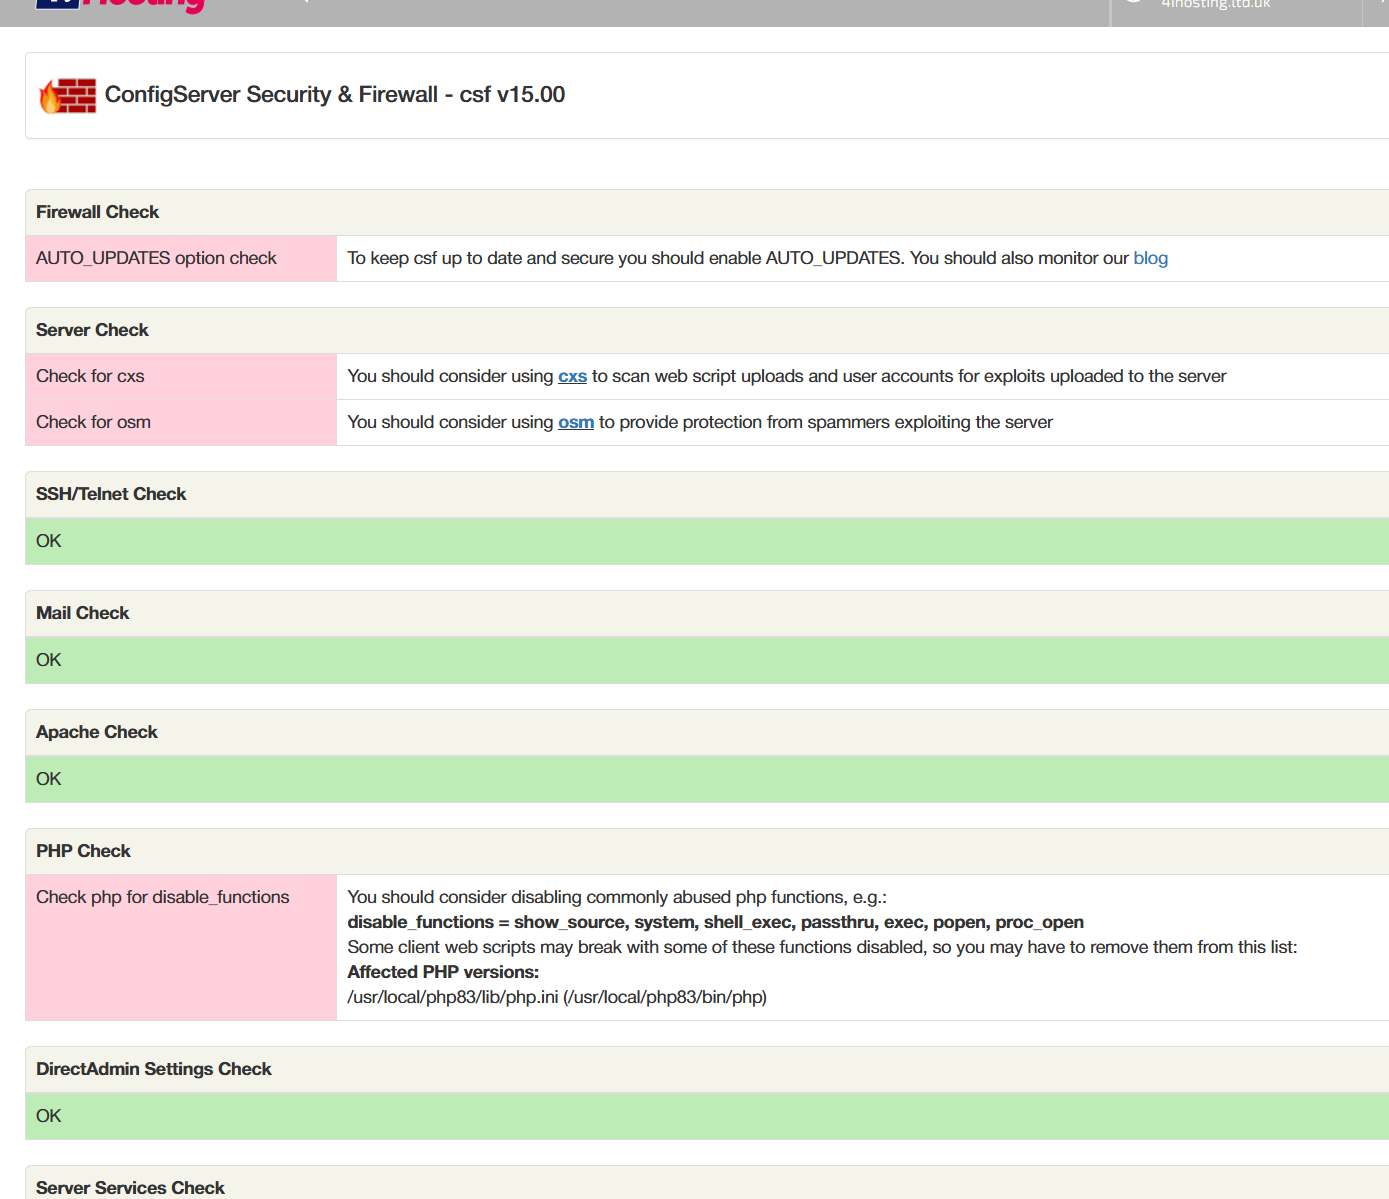Click the php83 php.ini path line
Viewport: 1389px width, 1199px height.
point(557,997)
